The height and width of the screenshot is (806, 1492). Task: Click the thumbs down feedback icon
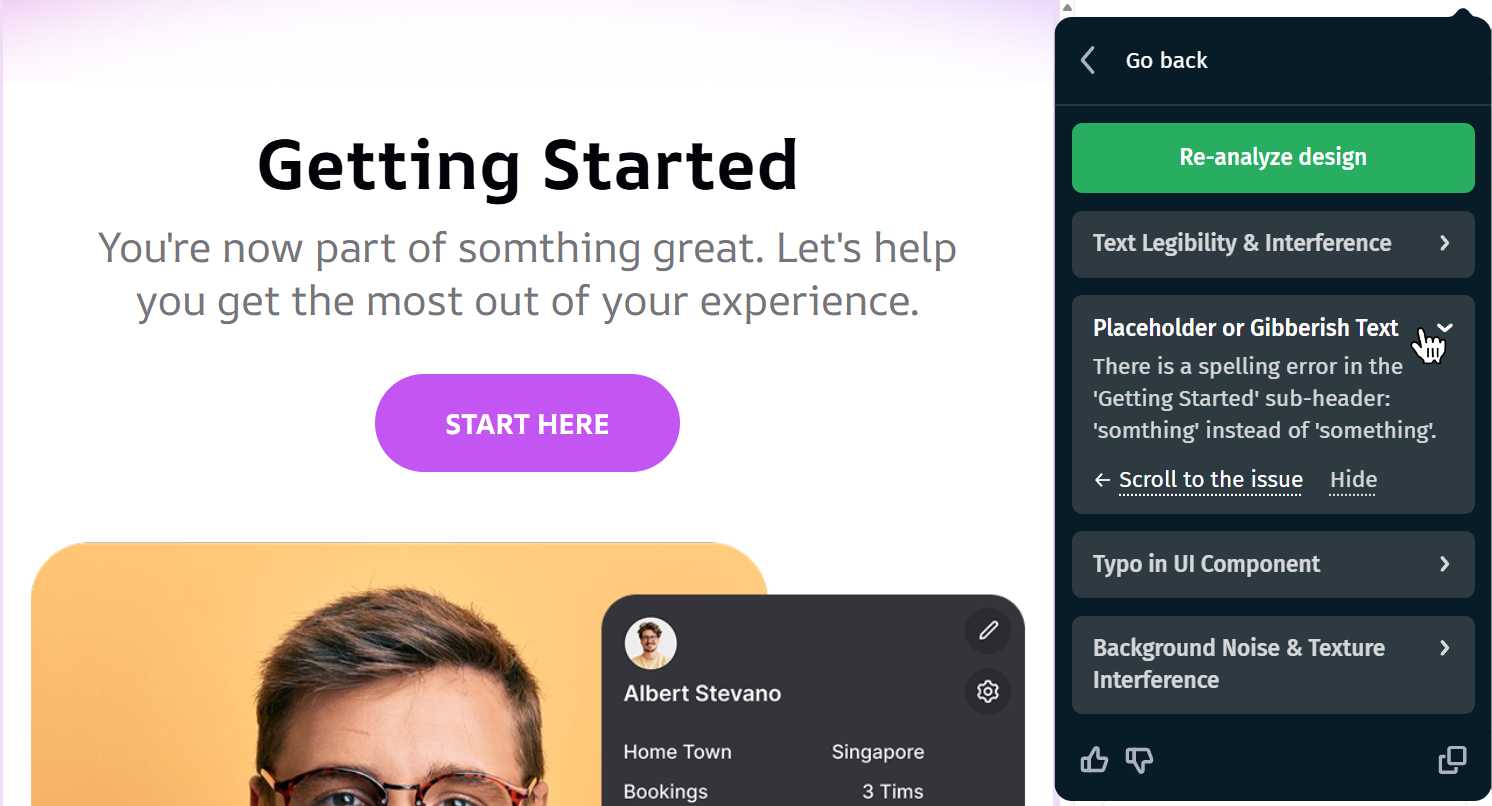[1139, 761]
